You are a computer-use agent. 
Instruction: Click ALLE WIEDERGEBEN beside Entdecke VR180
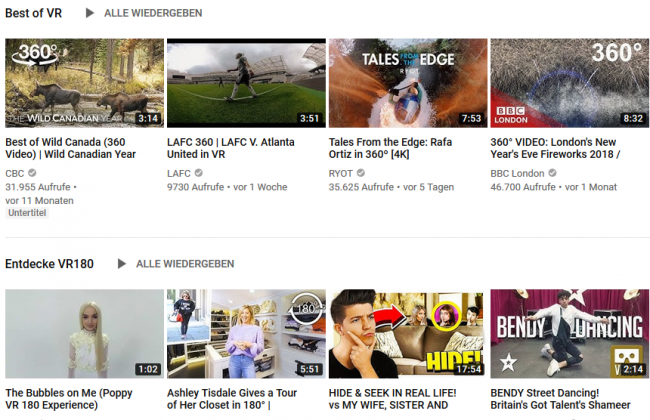(x=185, y=264)
